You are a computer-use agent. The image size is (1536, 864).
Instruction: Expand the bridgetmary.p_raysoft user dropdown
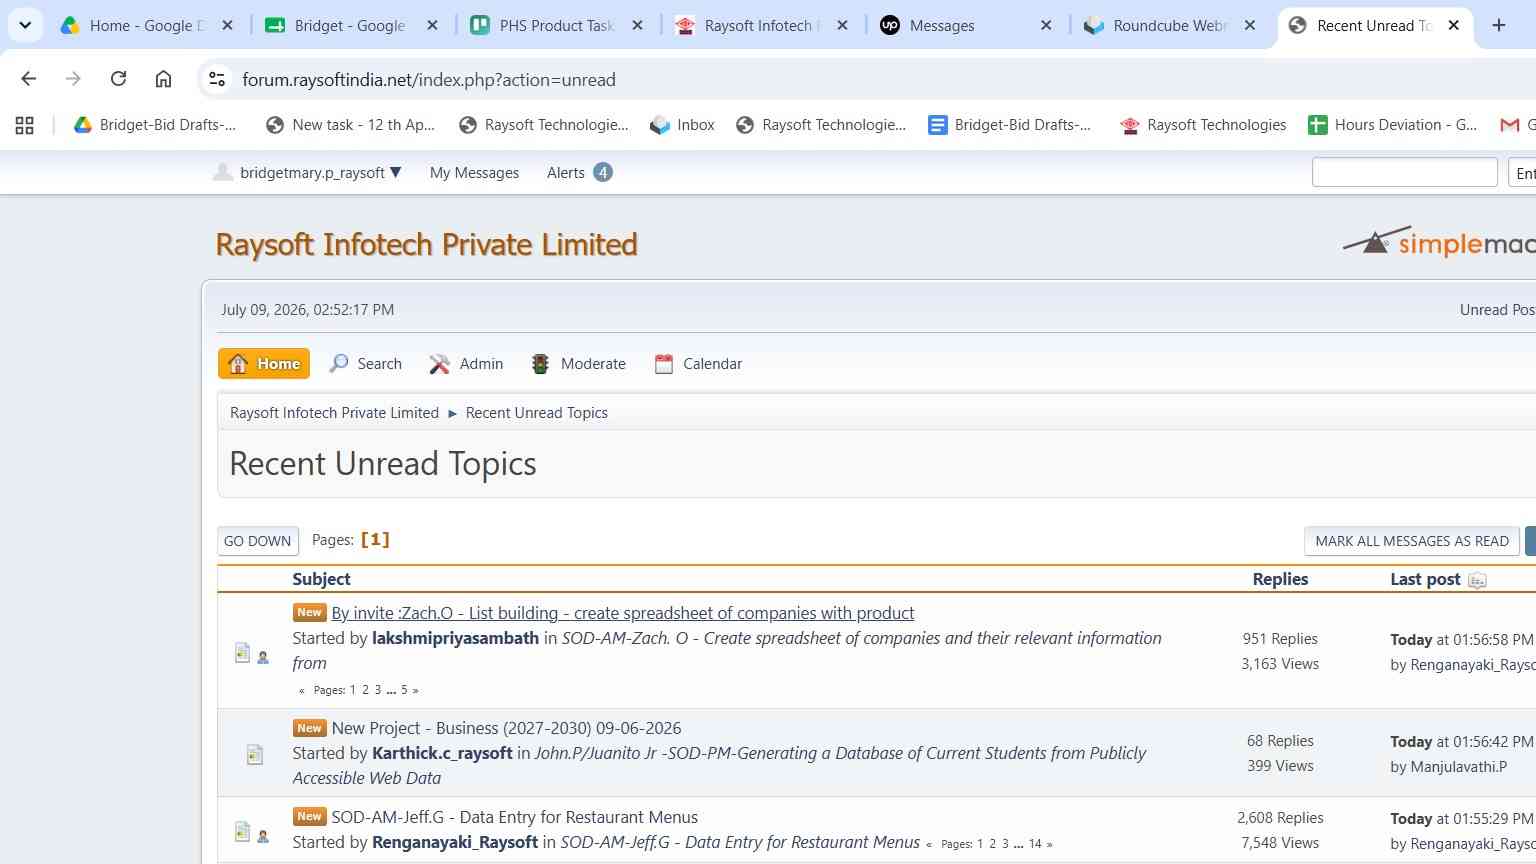coord(307,173)
